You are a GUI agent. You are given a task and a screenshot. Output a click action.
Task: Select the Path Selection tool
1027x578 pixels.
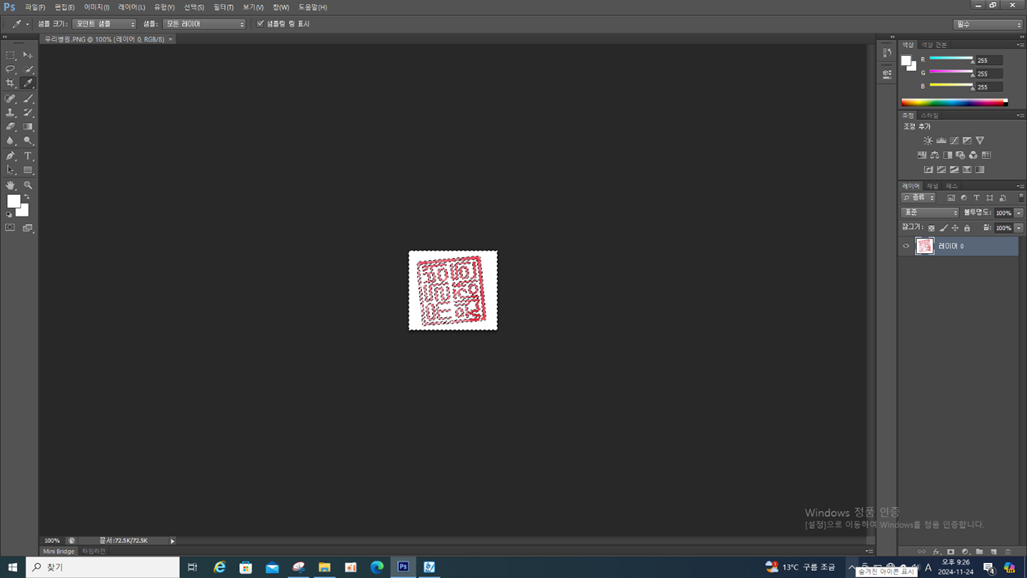click(x=10, y=170)
